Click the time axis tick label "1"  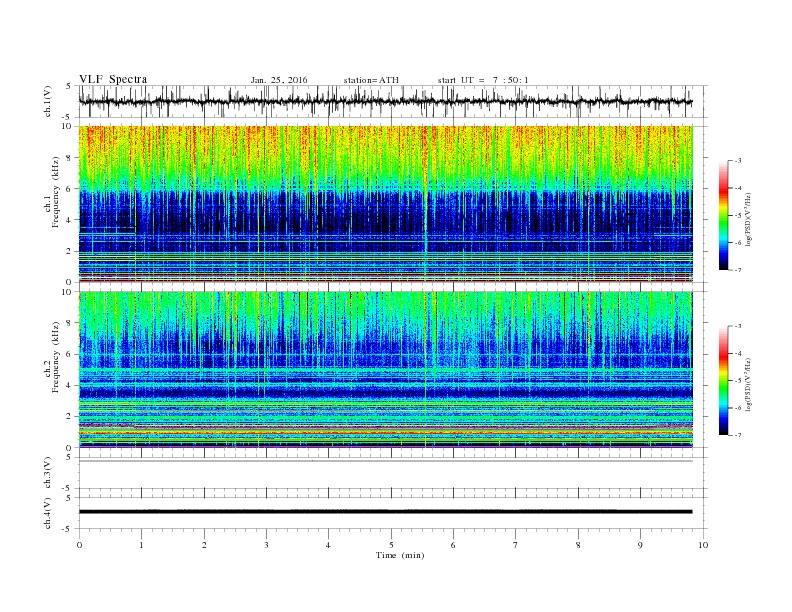point(141,545)
